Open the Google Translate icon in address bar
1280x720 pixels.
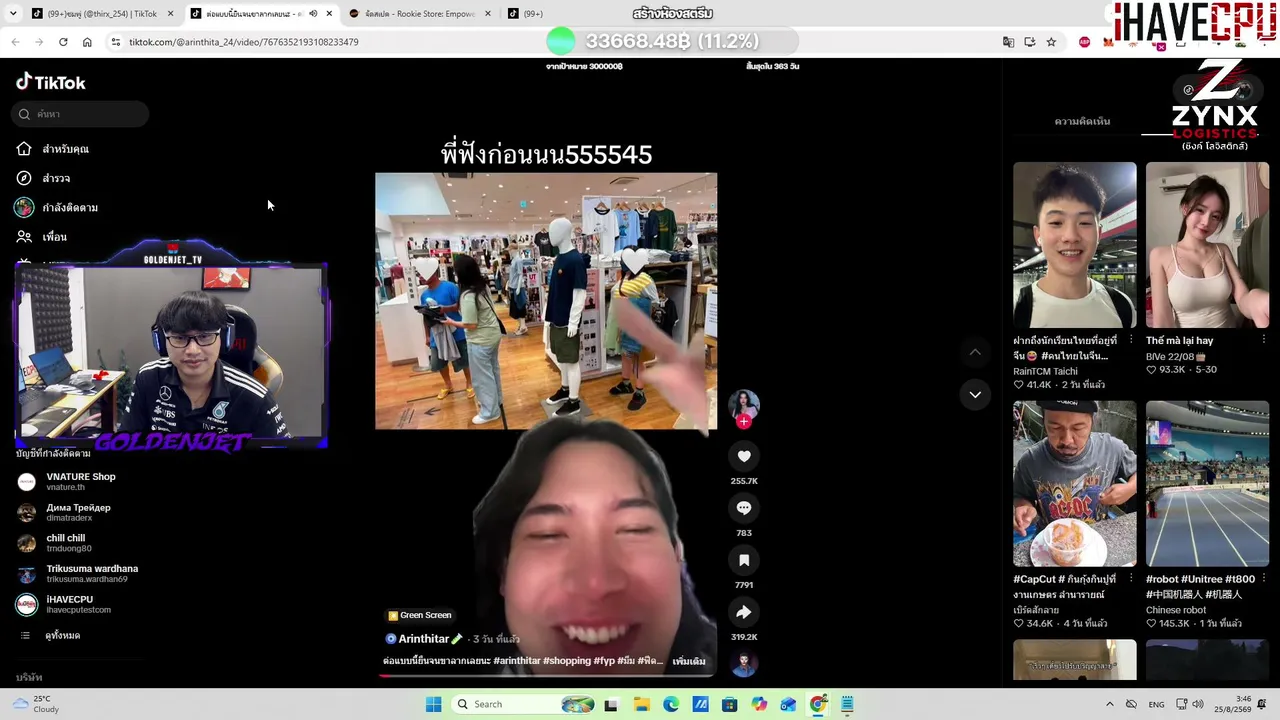(1008, 42)
